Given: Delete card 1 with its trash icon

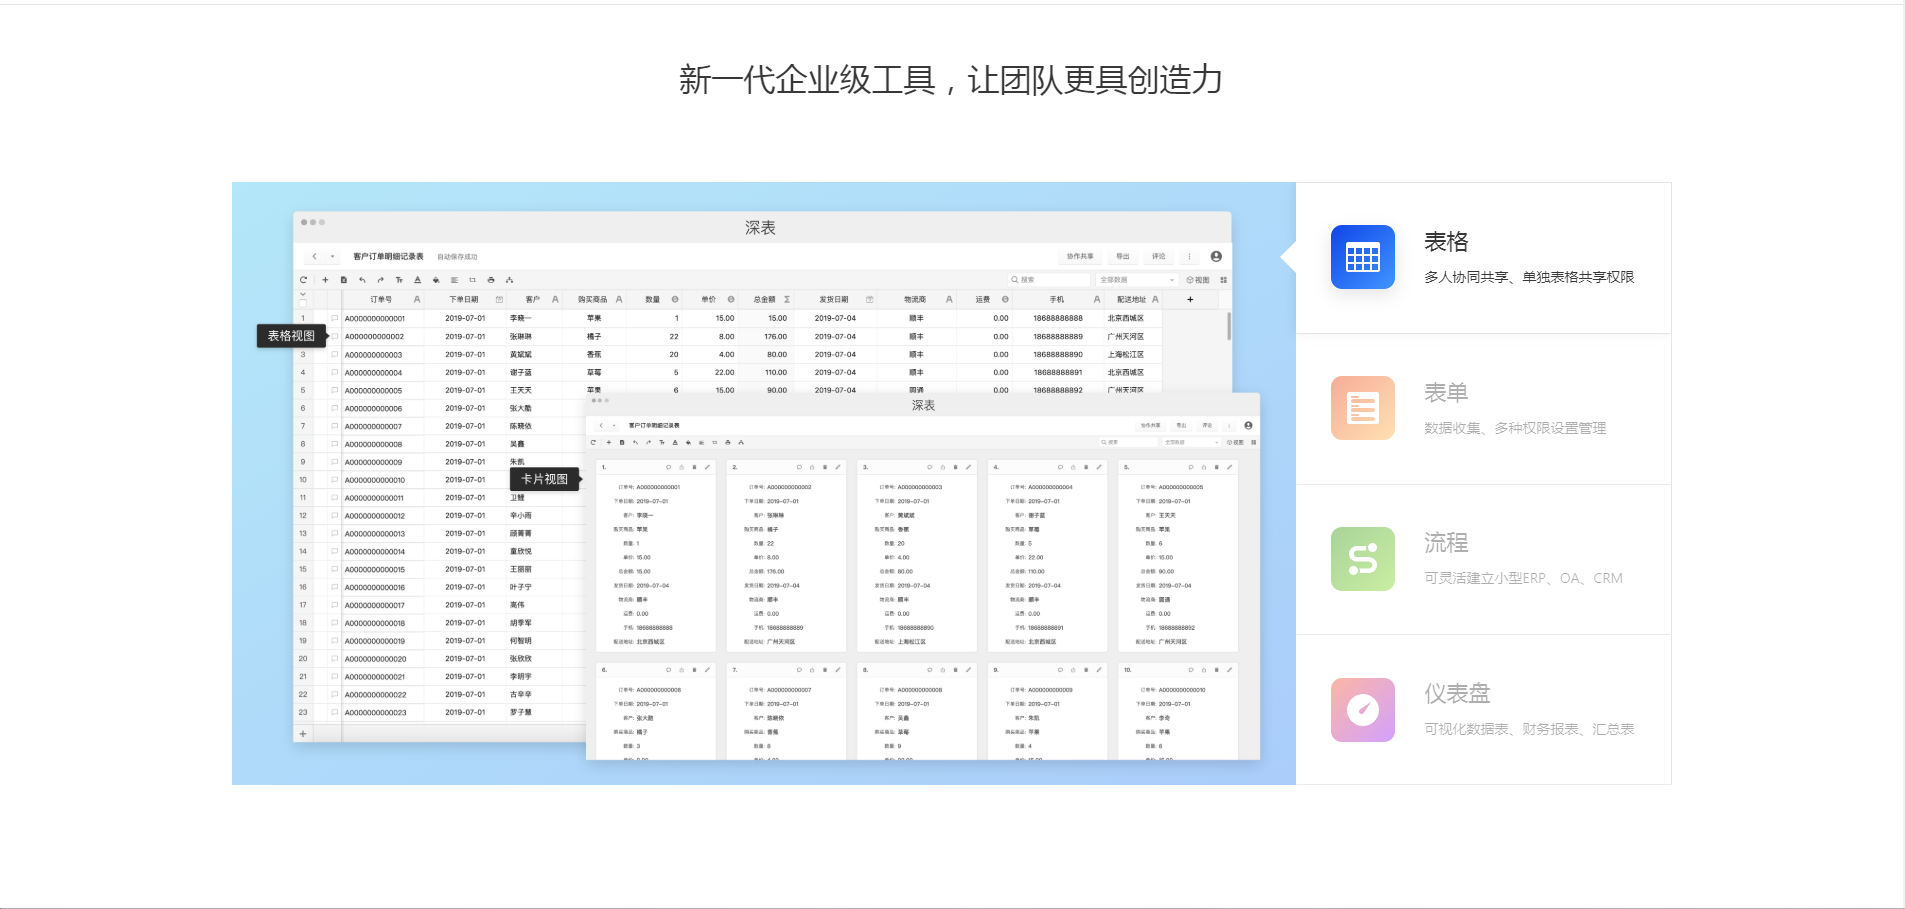Looking at the screenshot, I should (694, 467).
